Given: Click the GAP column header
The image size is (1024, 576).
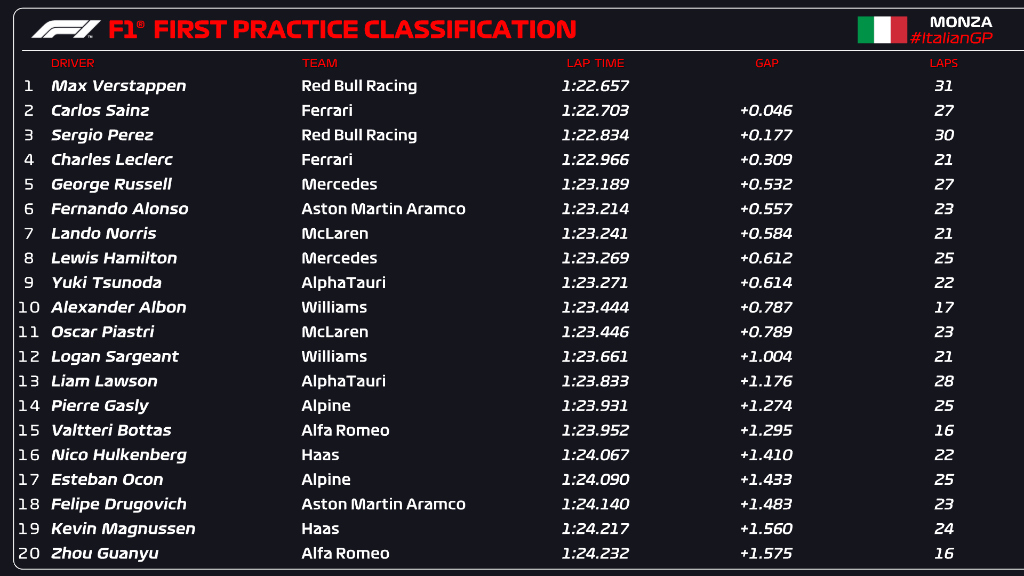Looking at the screenshot, I should tap(766, 63).
